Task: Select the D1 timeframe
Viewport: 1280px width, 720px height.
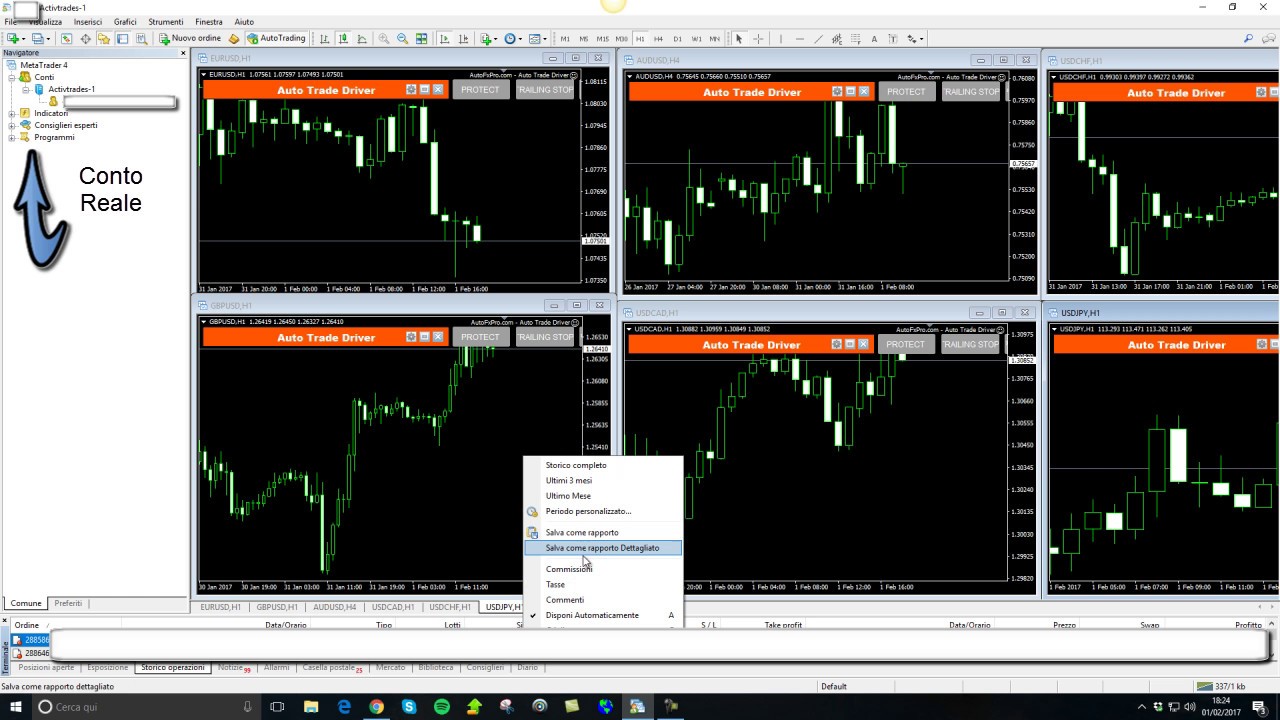Action: point(677,39)
